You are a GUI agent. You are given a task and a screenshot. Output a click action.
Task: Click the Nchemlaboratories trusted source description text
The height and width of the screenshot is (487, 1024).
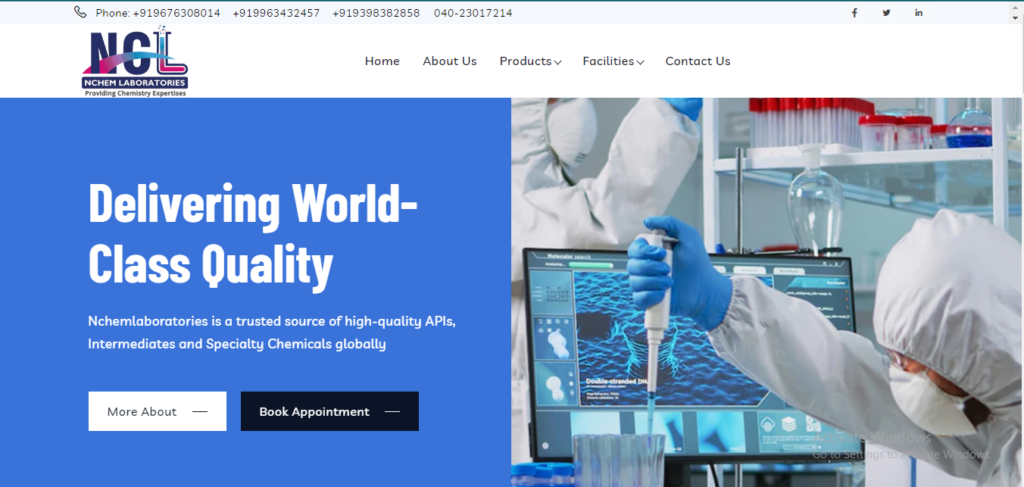pos(272,332)
